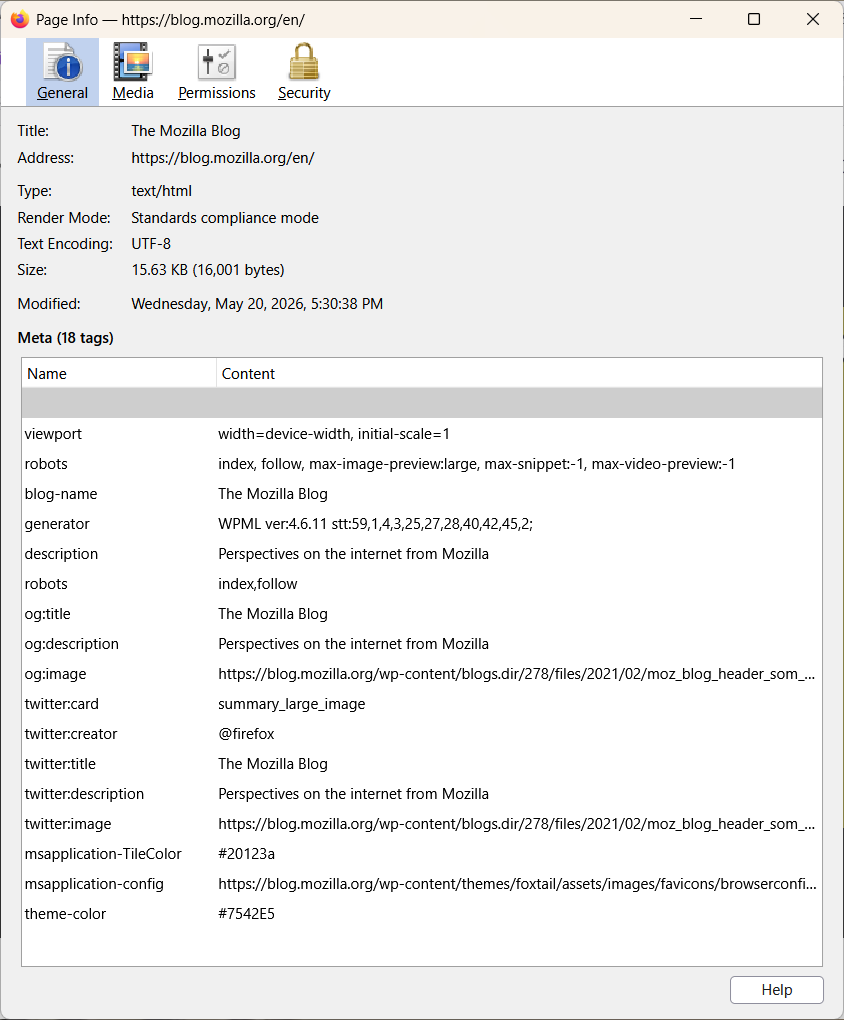Click the summary_large_image content cell
This screenshot has width=844, height=1020.
tap(292, 704)
